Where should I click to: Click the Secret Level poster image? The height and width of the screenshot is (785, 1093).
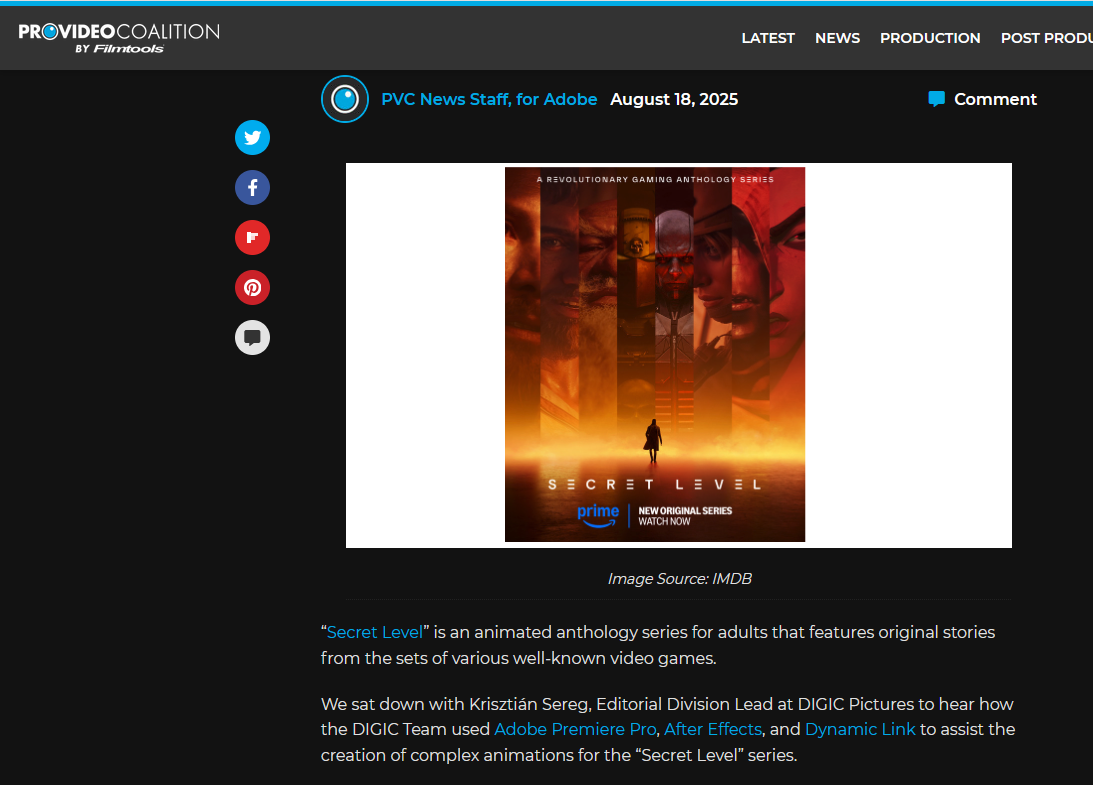tap(655, 355)
